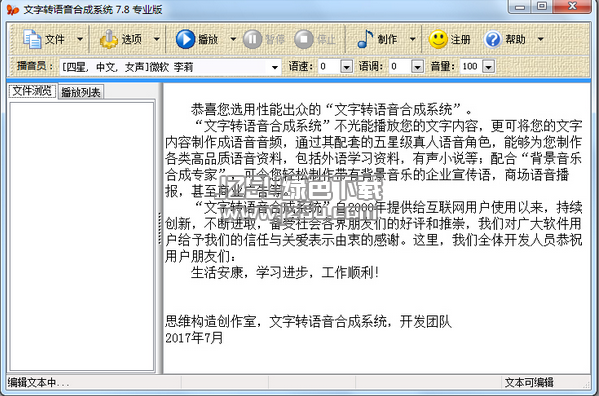Click the 选项 settings icon
Screen dimensions: 599x396
point(108,39)
